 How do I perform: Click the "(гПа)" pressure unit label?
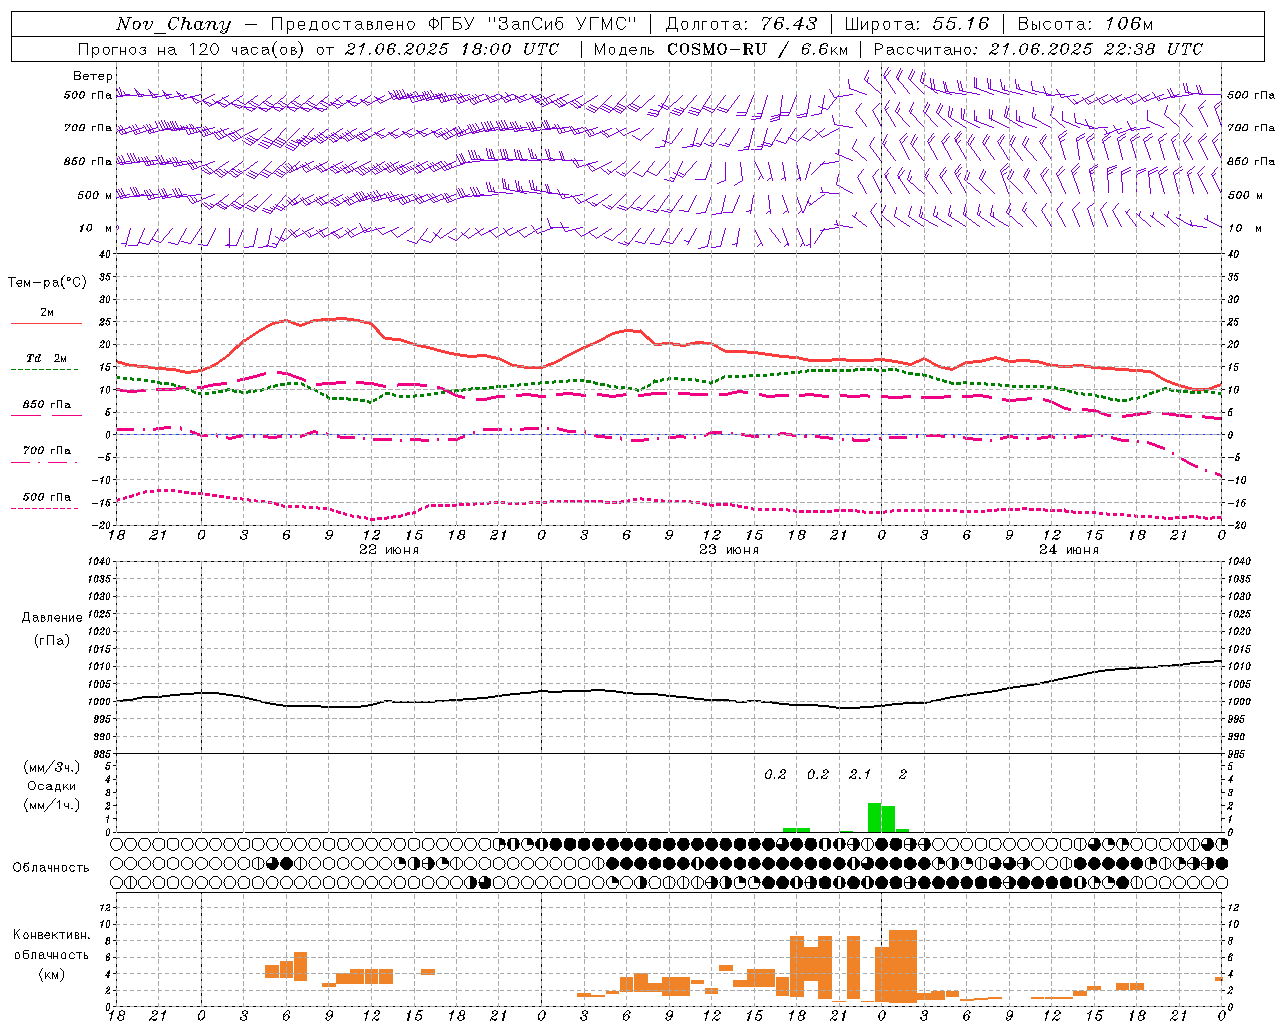click(x=52, y=641)
